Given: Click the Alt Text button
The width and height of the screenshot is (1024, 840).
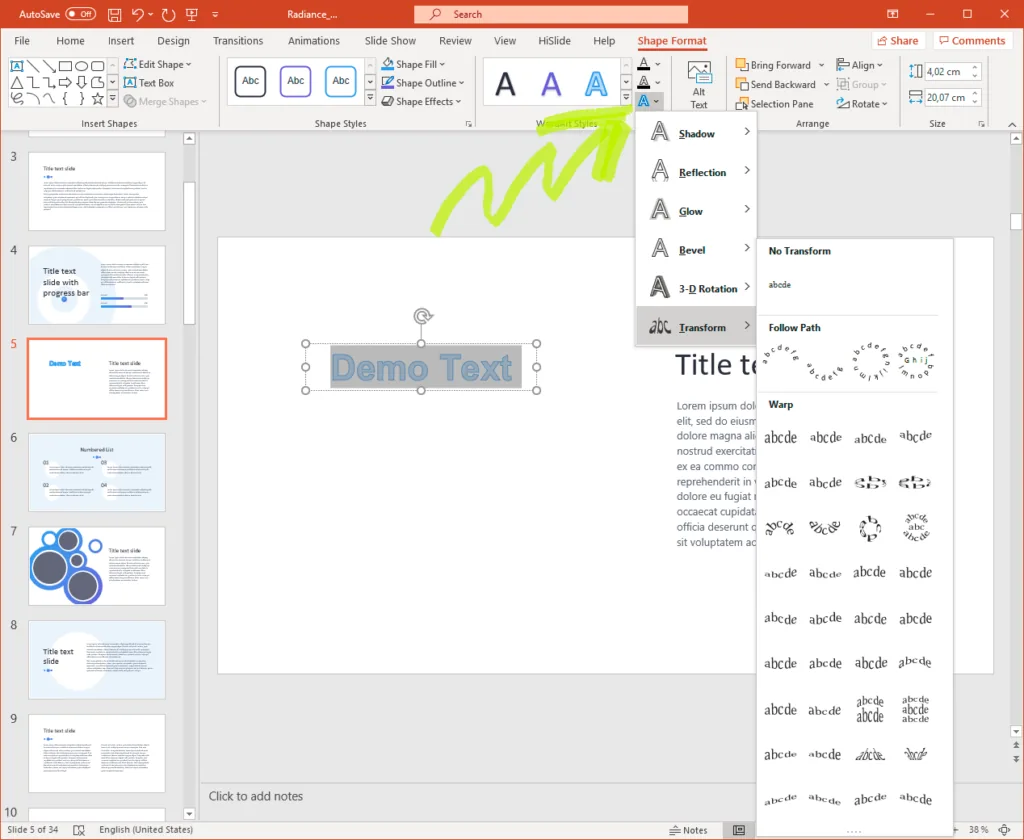Looking at the screenshot, I should (x=699, y=86).
